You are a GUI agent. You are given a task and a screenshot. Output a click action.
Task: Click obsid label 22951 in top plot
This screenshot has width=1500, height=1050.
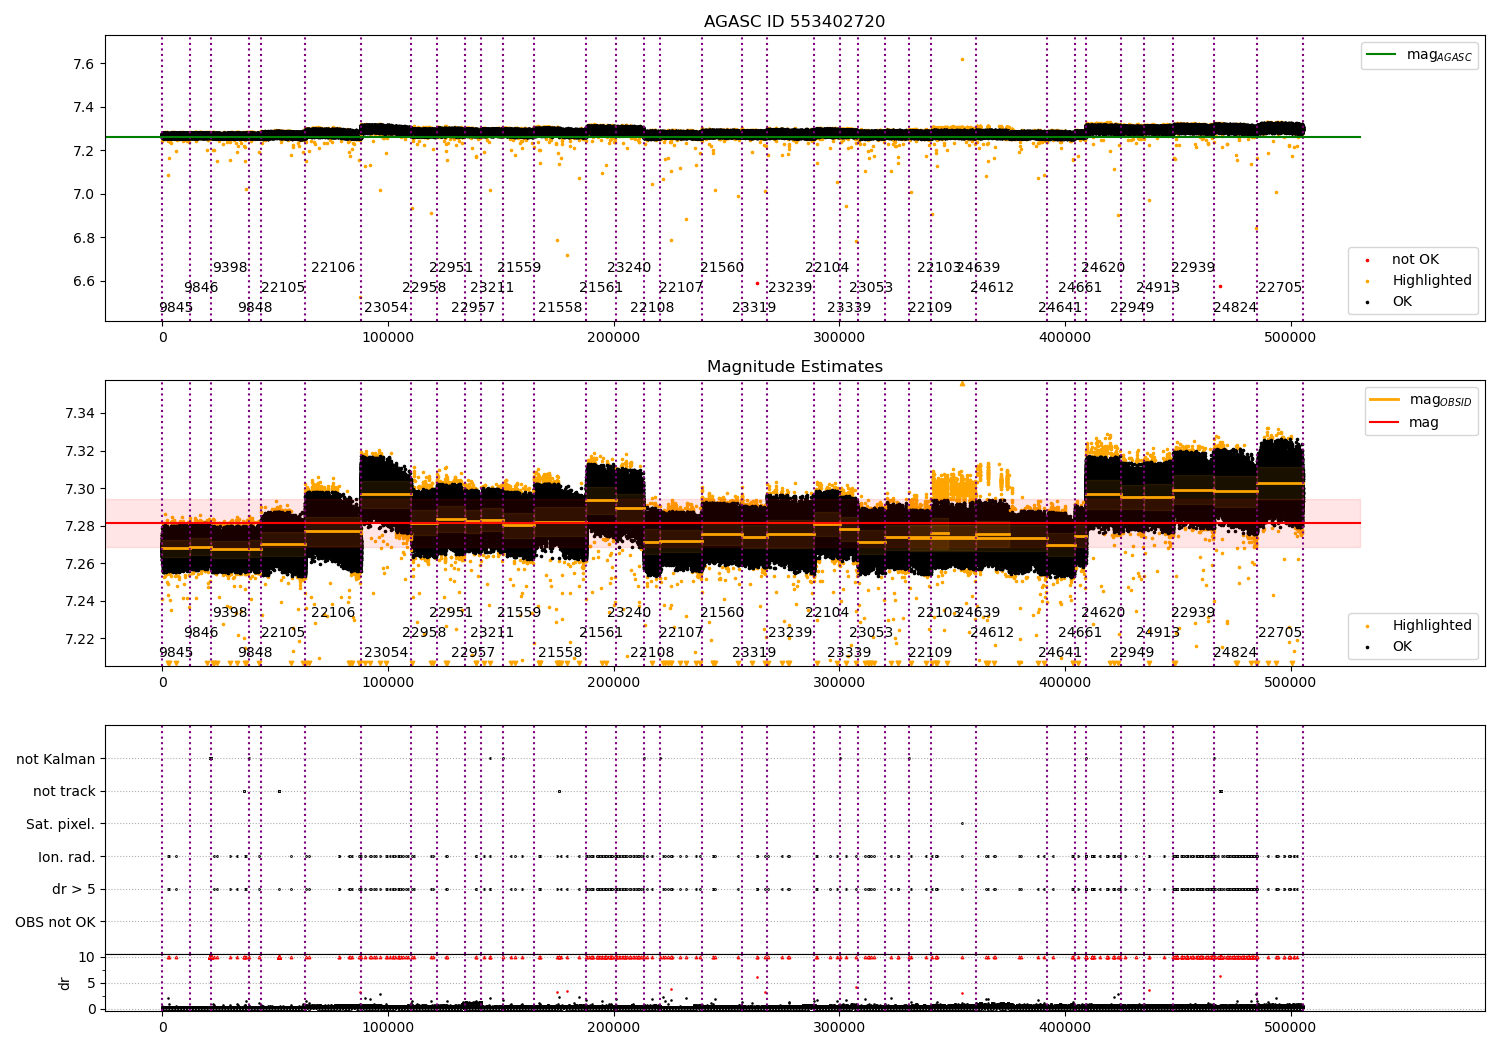pyautogui.click(x=451, y=268)
